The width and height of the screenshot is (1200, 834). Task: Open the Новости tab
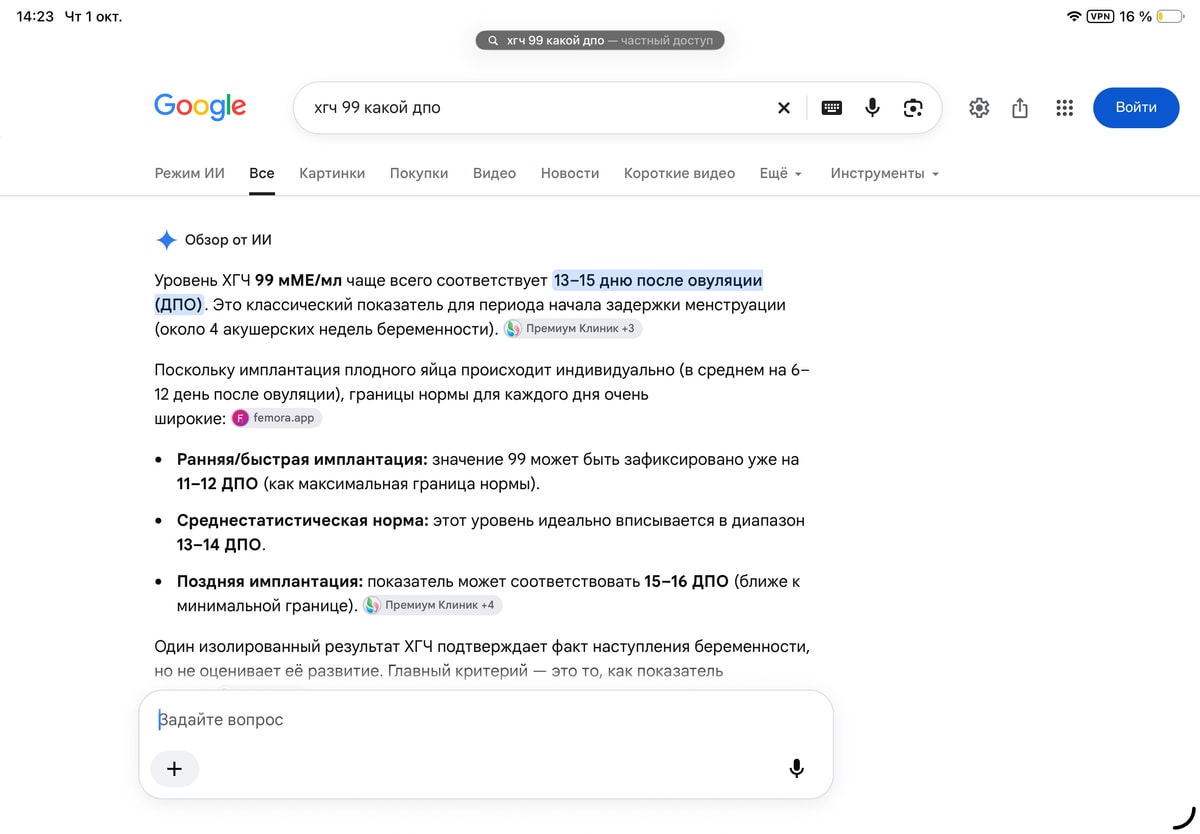pyautogui.click(x=570, y=173)
